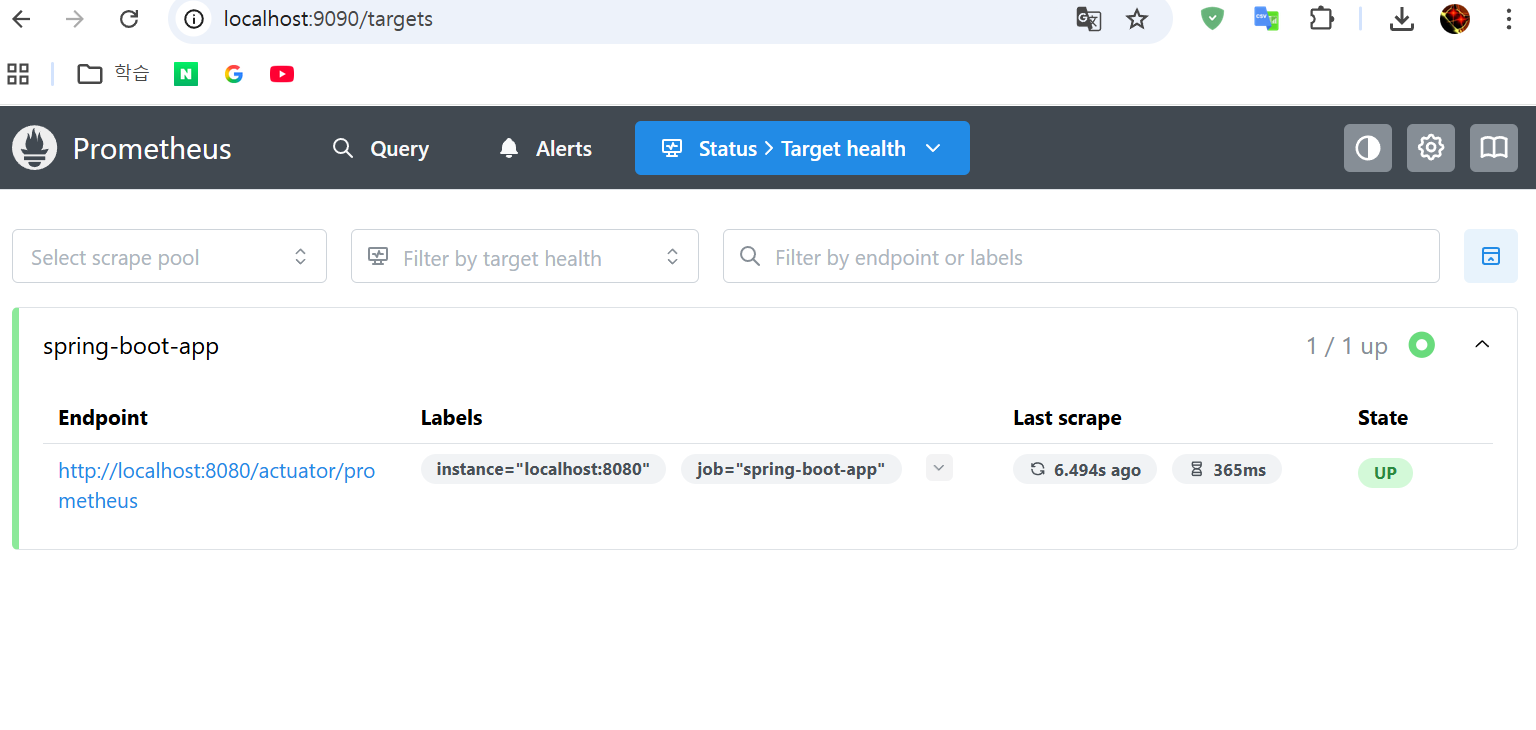The image size is (1536, 730).
Task: Click the green health ring of spring-boot-app
Action: point(1421,345)
